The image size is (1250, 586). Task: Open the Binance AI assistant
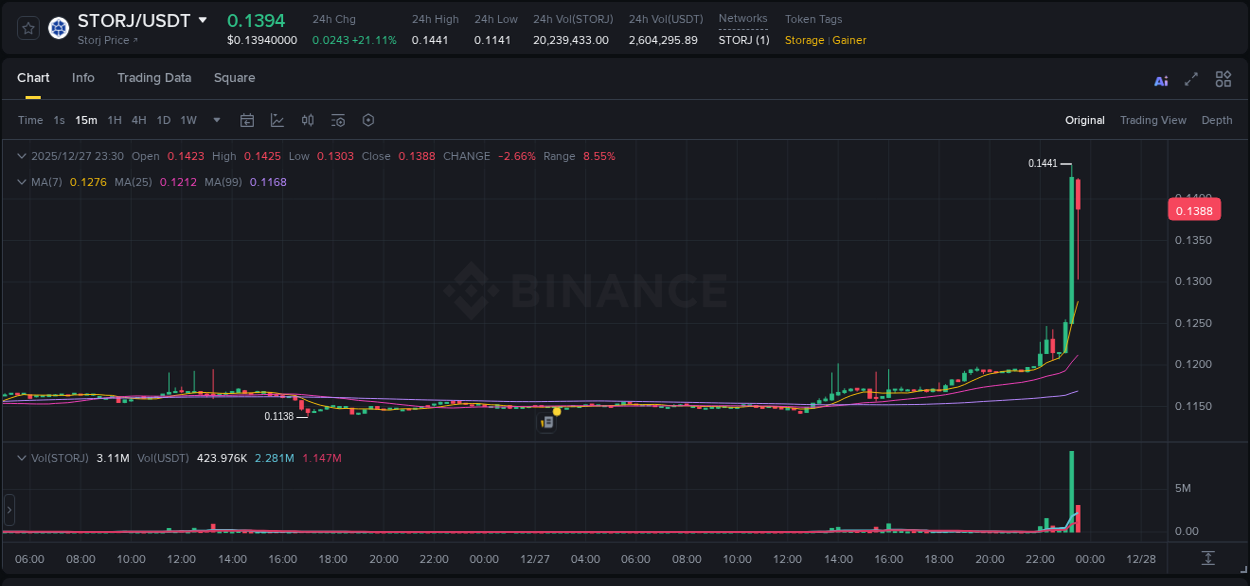(x=1161, y=79)
